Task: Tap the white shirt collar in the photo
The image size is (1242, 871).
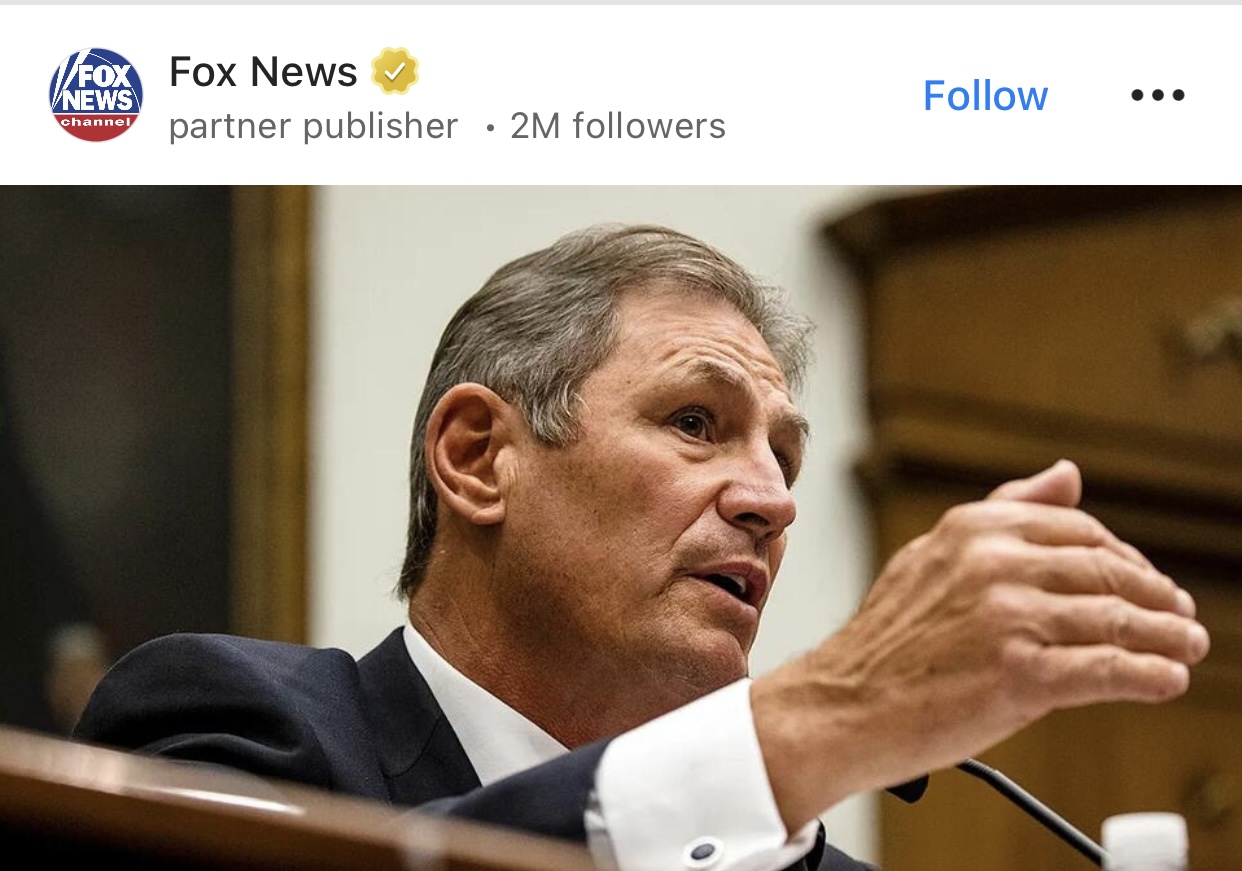Action: 470,700
